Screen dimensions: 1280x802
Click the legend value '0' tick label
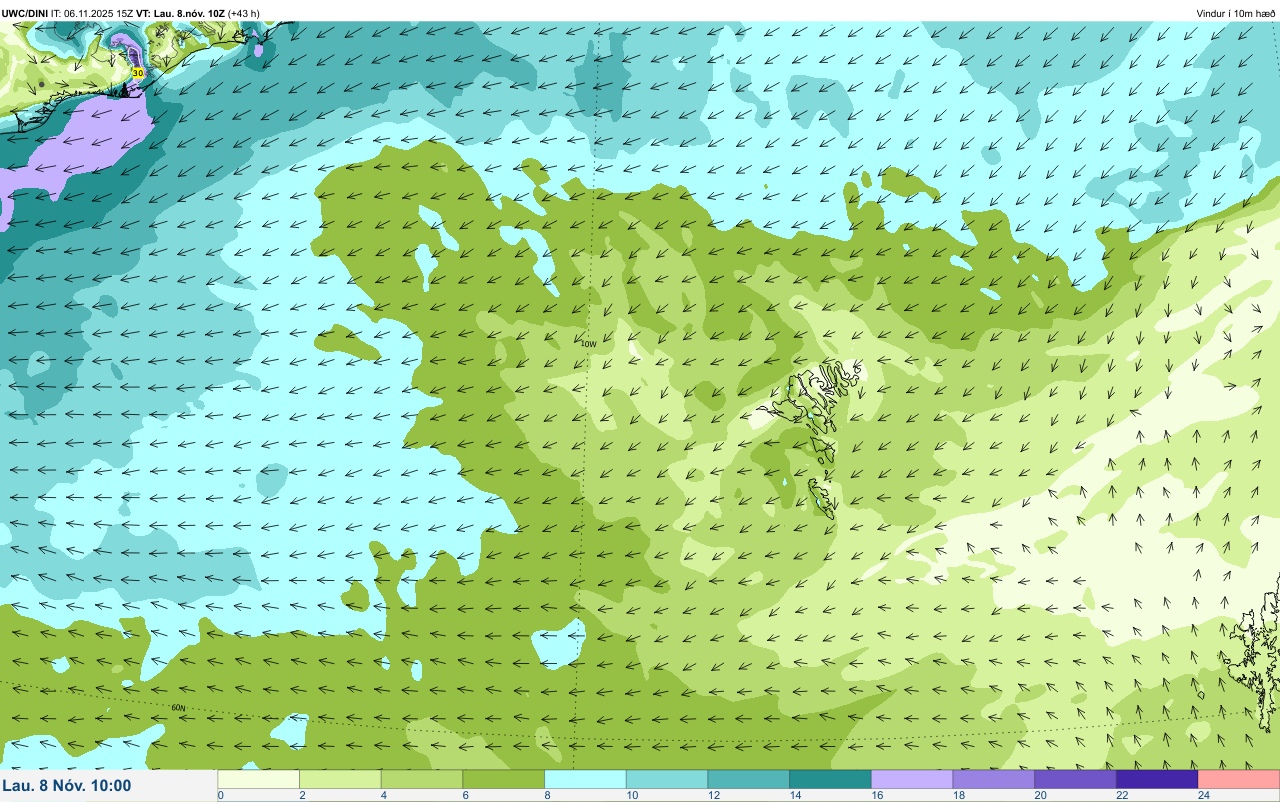pos(220,795)
